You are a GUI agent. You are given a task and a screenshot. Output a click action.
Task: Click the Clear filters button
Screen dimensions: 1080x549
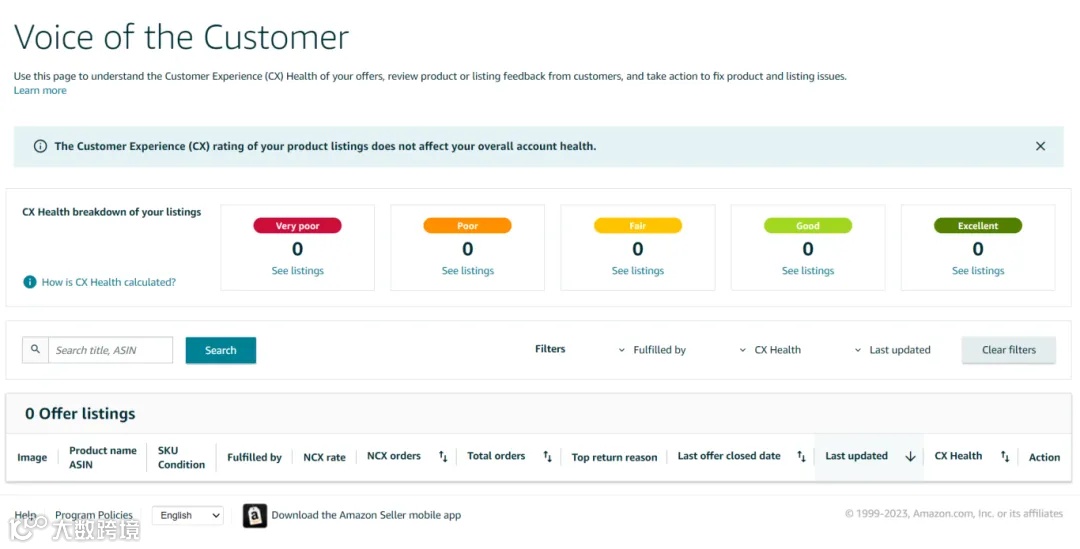[1008, 350]
